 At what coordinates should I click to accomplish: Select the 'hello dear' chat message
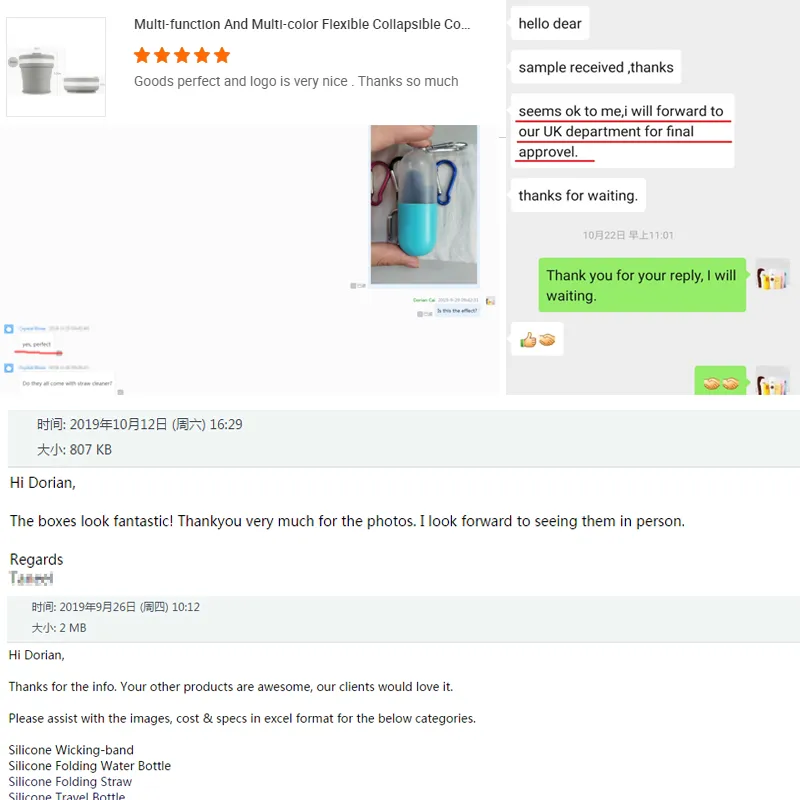point(550,23)
